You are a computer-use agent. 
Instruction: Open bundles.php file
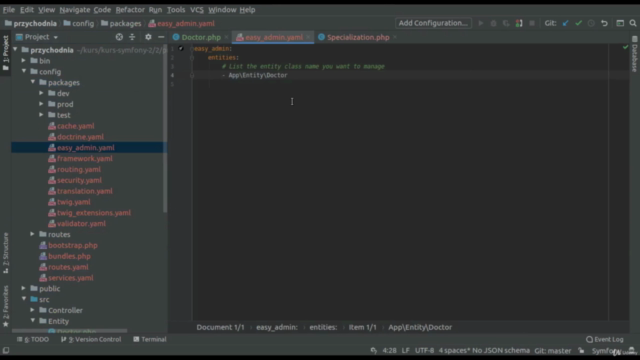coord(69,256)
